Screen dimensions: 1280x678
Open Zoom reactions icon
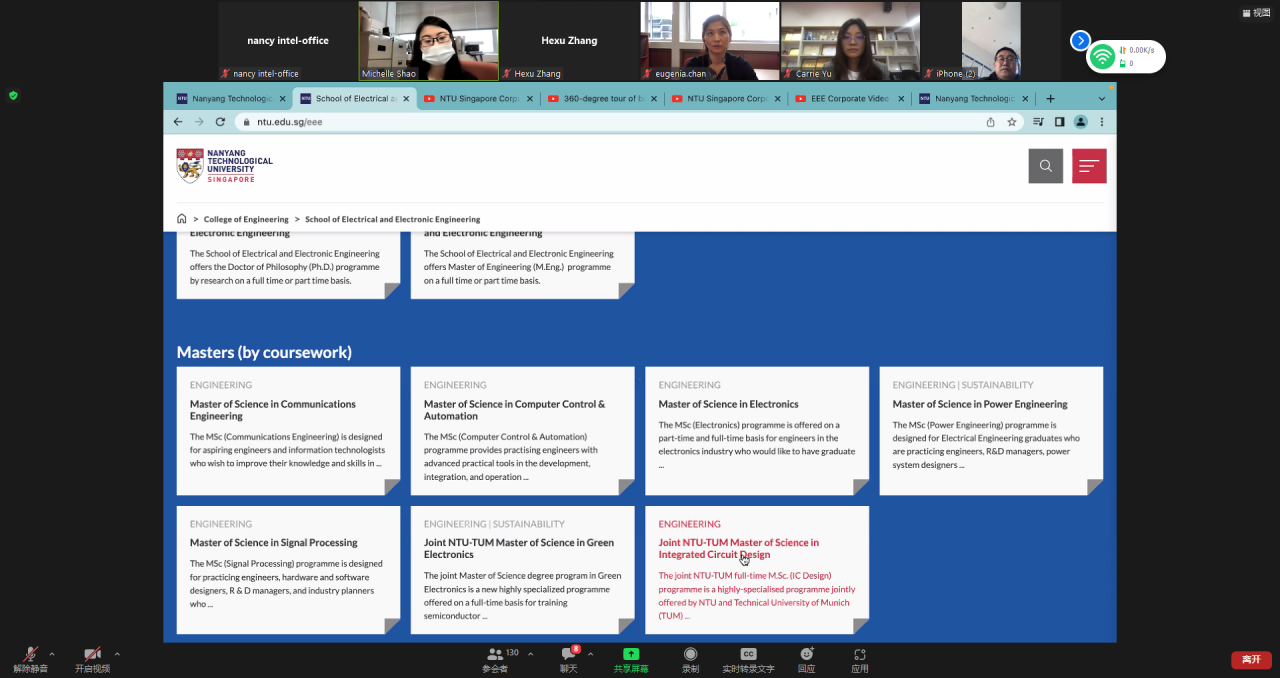click(x=806, y=654)
